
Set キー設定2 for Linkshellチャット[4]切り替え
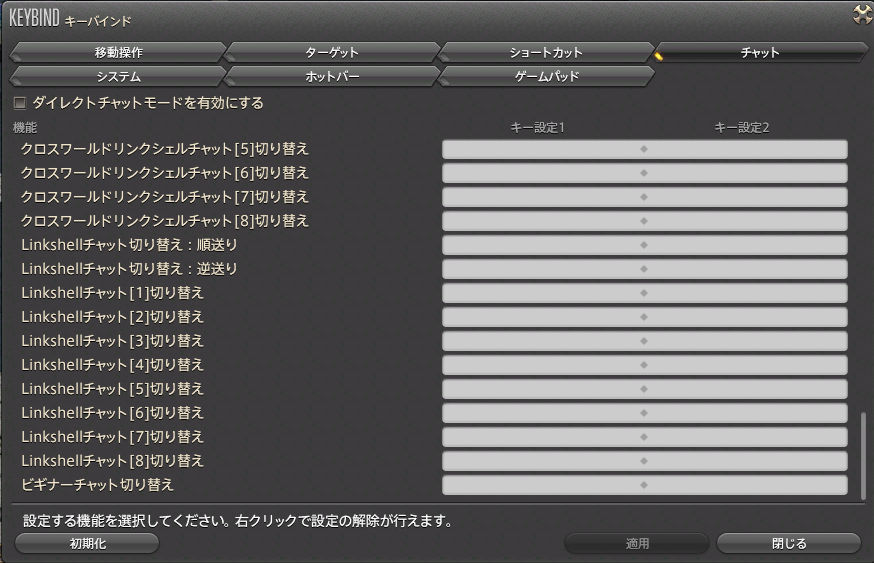746,365
